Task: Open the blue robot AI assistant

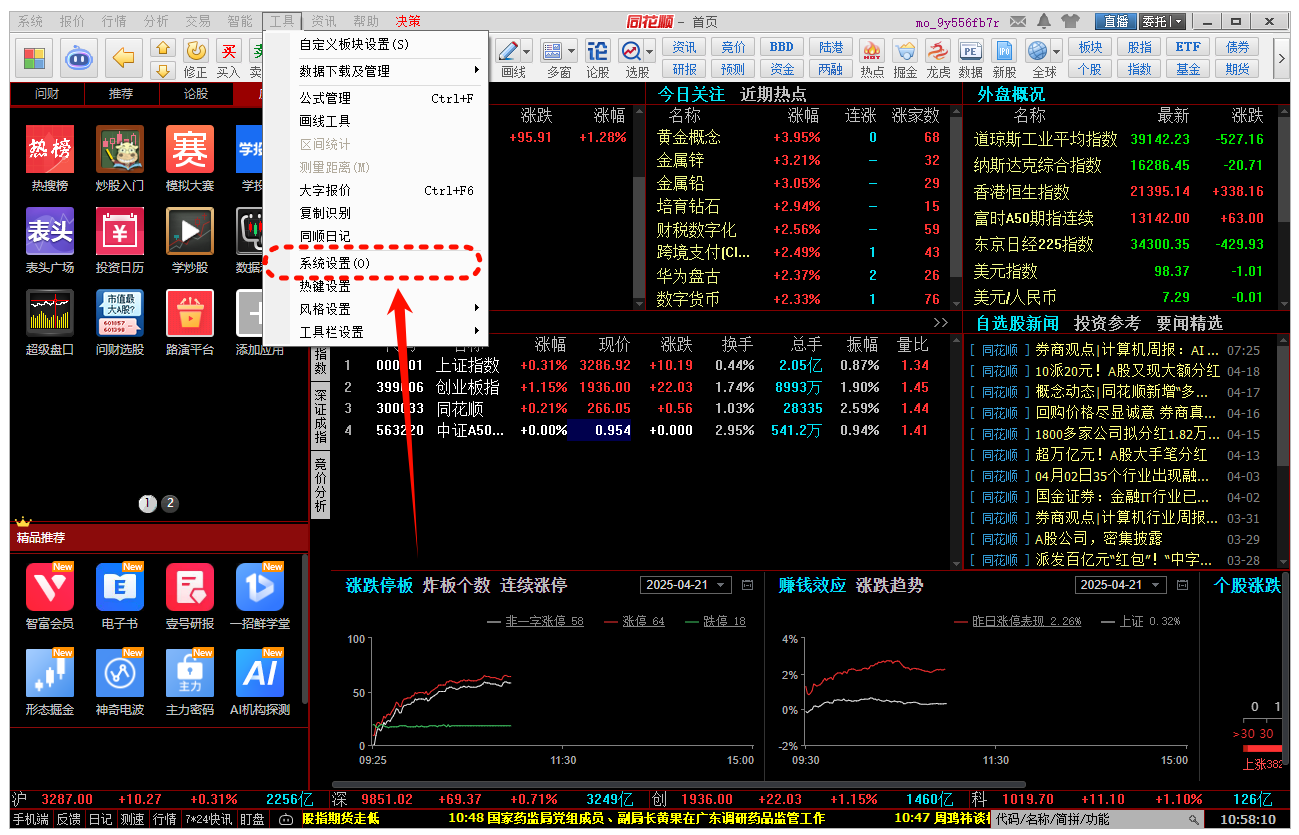Action: (81, 58)
